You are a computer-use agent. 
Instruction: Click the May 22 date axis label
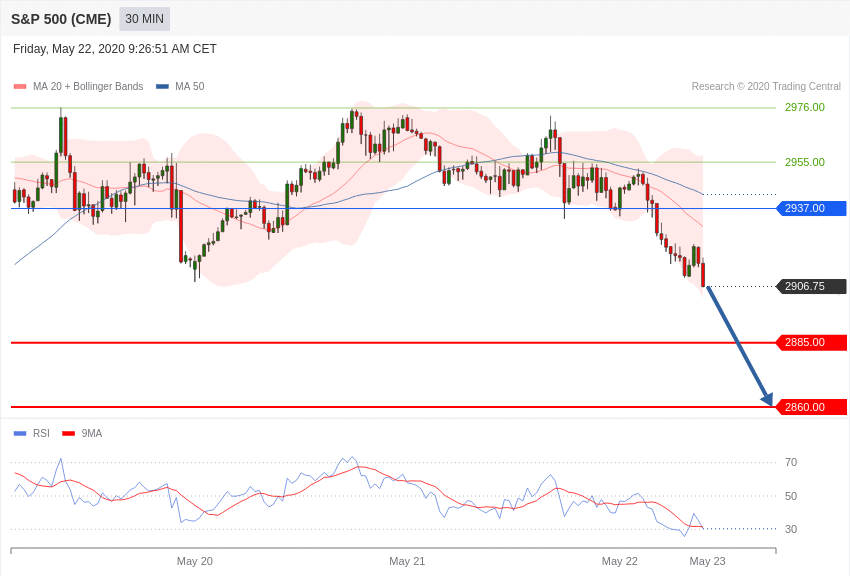[620, 561]
